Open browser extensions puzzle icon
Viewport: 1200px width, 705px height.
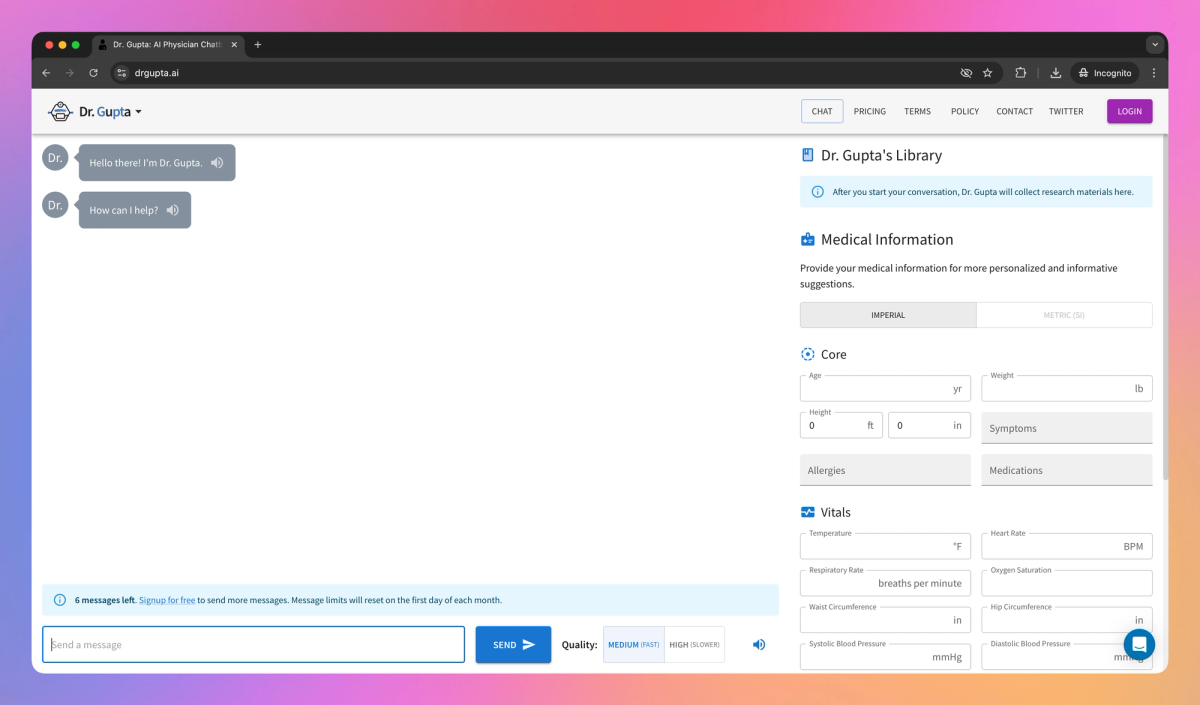tap(1021, 73)
